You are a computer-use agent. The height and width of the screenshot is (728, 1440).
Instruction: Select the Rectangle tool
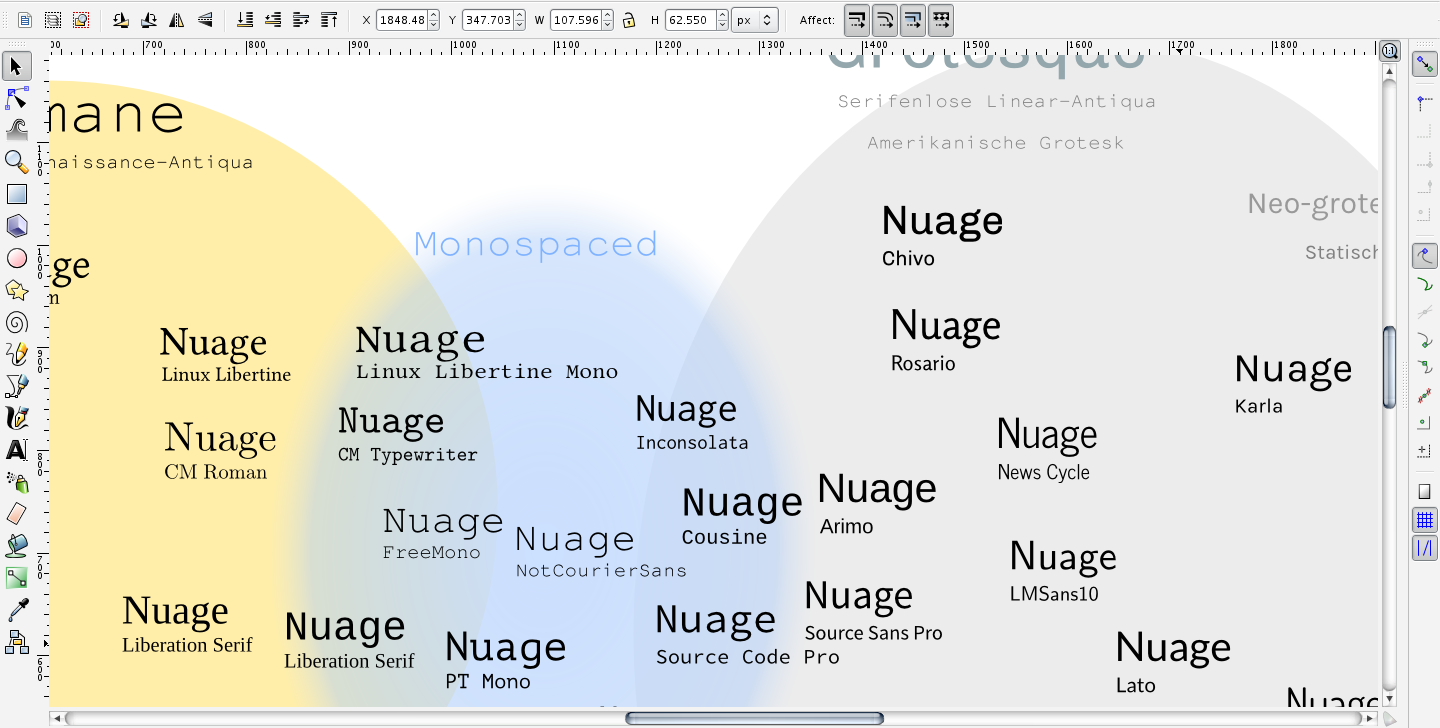[16, 194]
